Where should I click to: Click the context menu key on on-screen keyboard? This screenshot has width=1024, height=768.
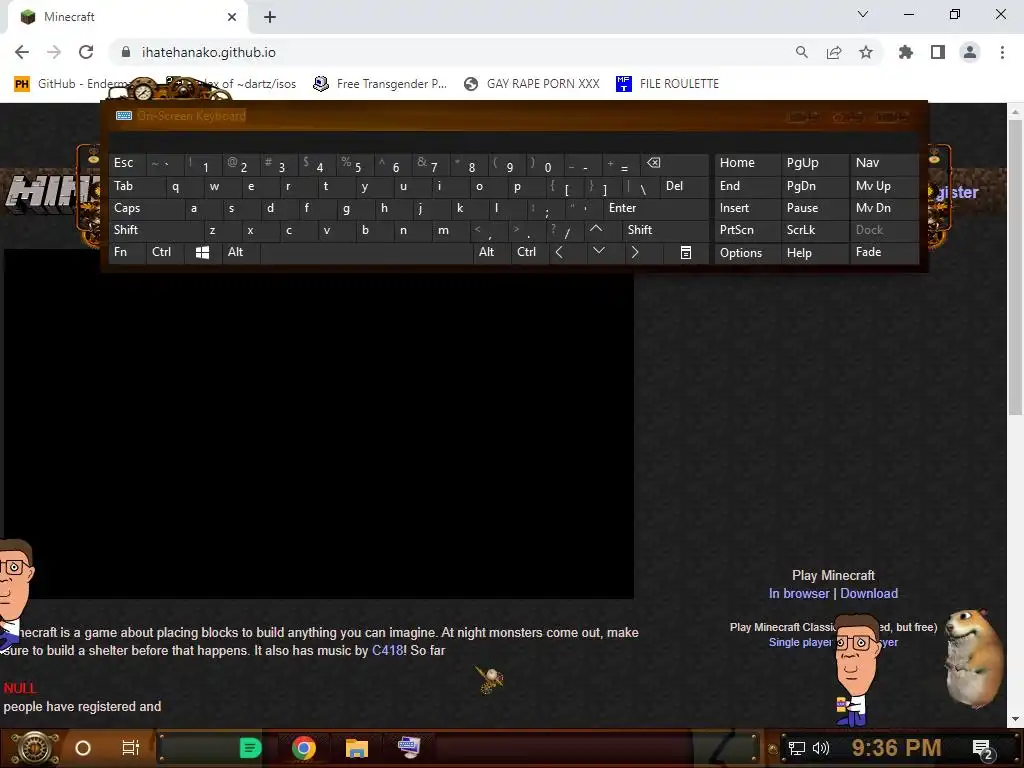point(686,253)
